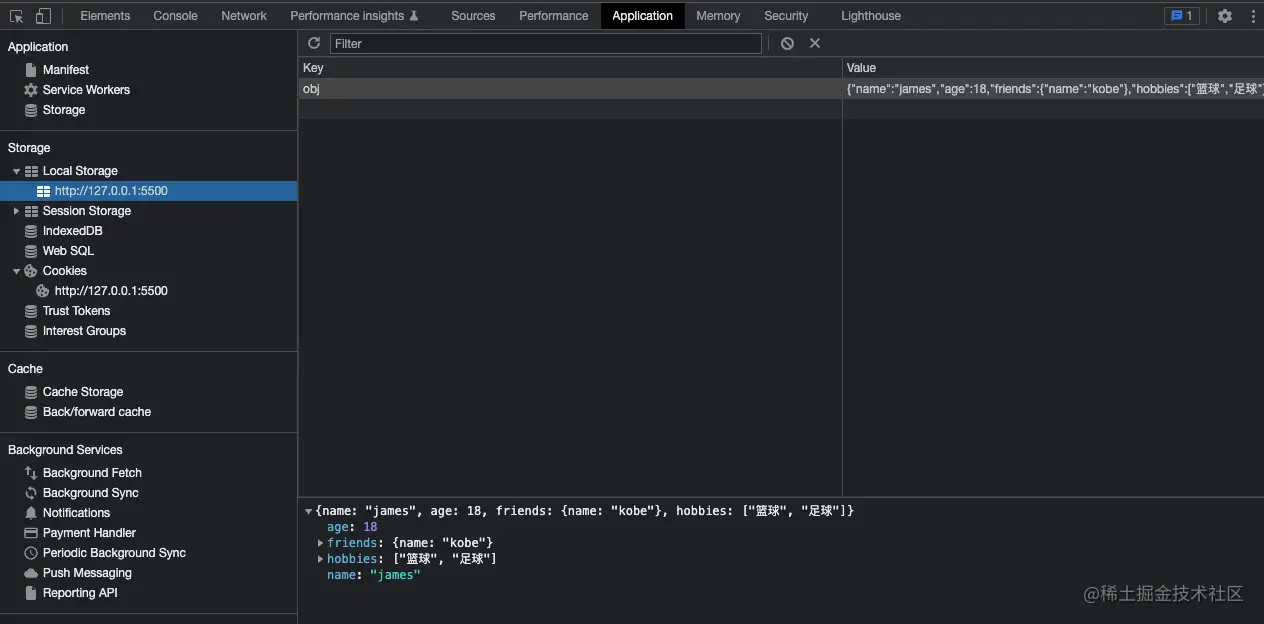Open the Performance insights tab
The width and height of the screenshot is (1264, 624).
pos(355,16)
